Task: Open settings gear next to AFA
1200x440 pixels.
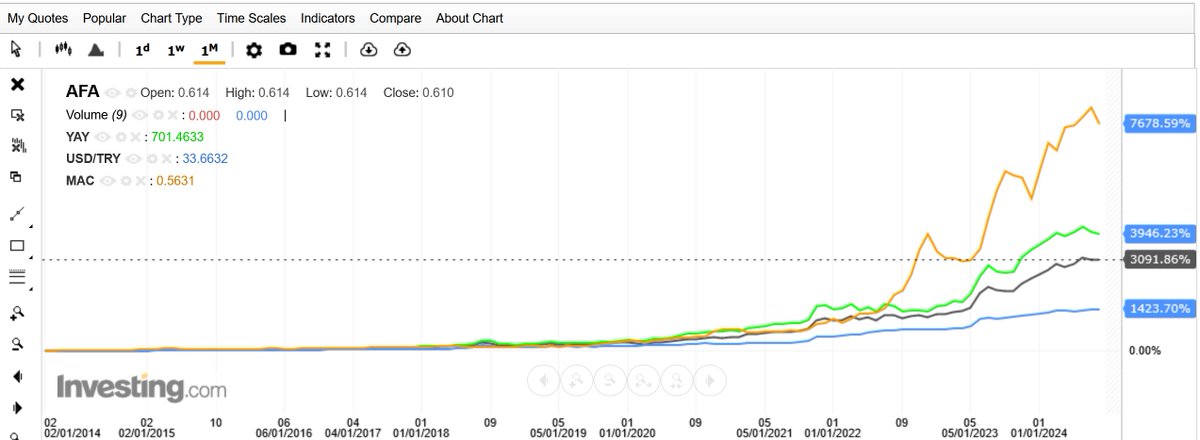Action: pos(130,92)
